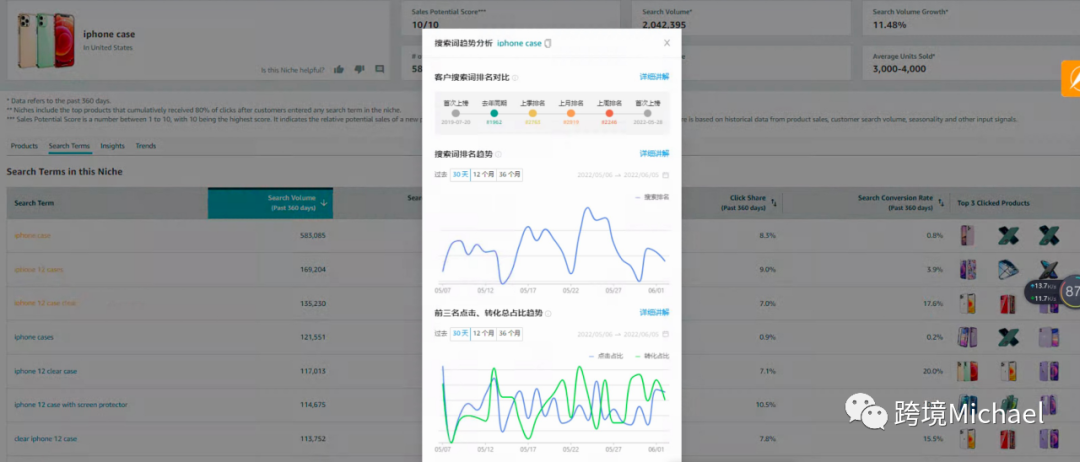Select 36个月 range in 前三名点击 trend section
The image size is (1080, 462).
[510, 334]
